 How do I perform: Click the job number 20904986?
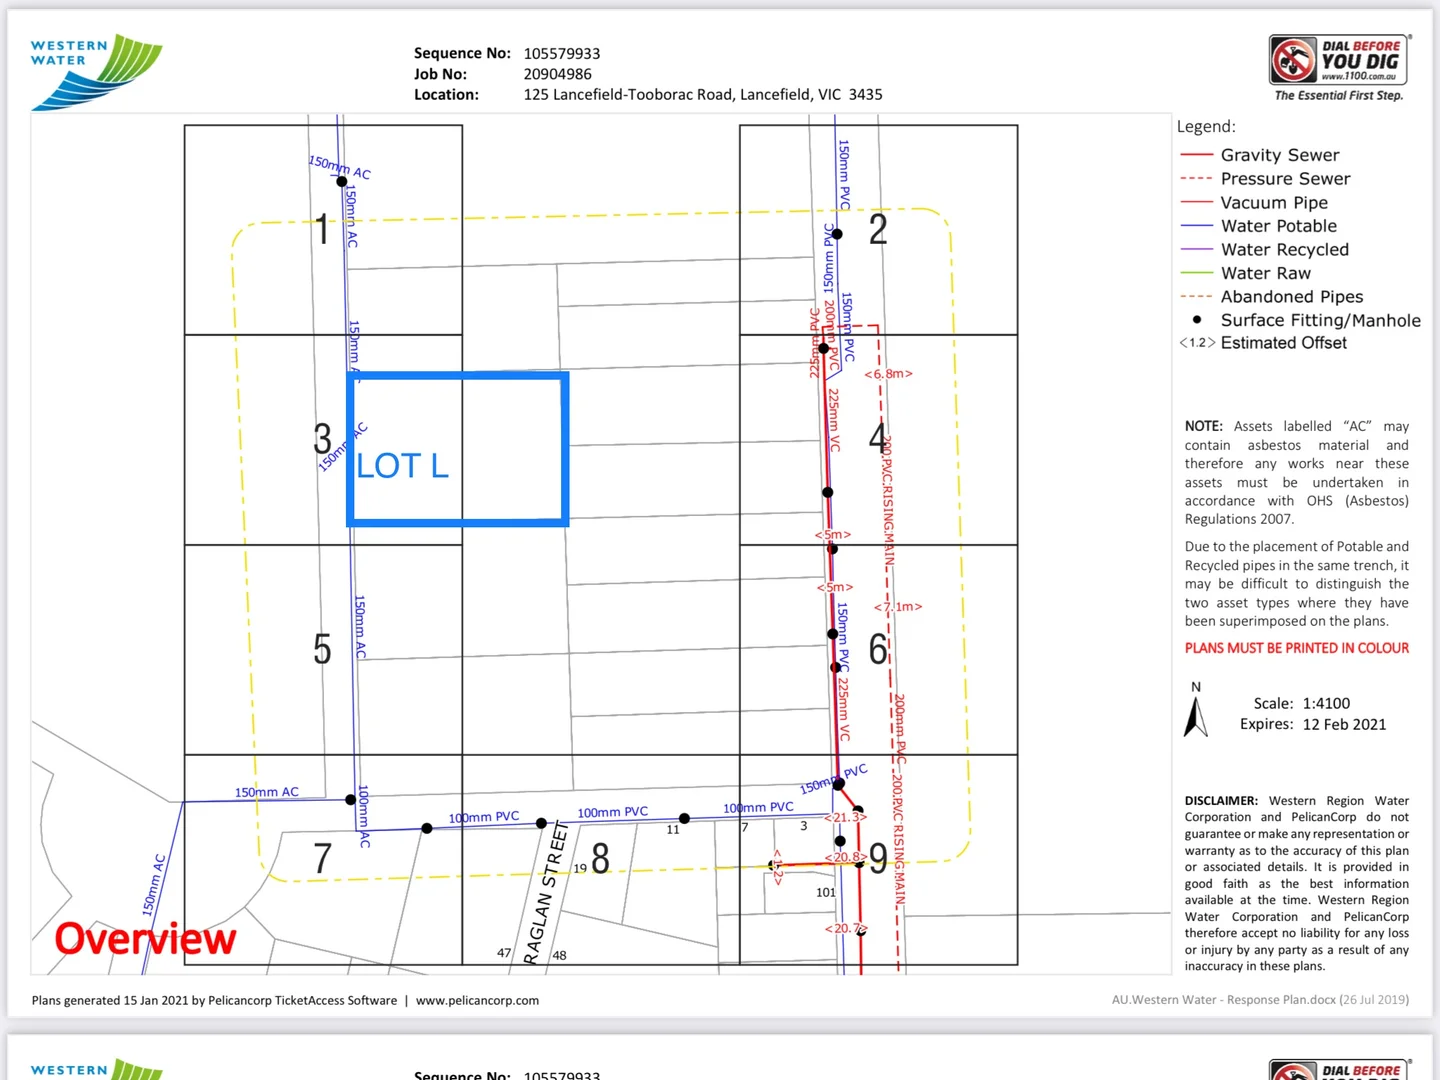pyautogui.click(x=557, y=74)
